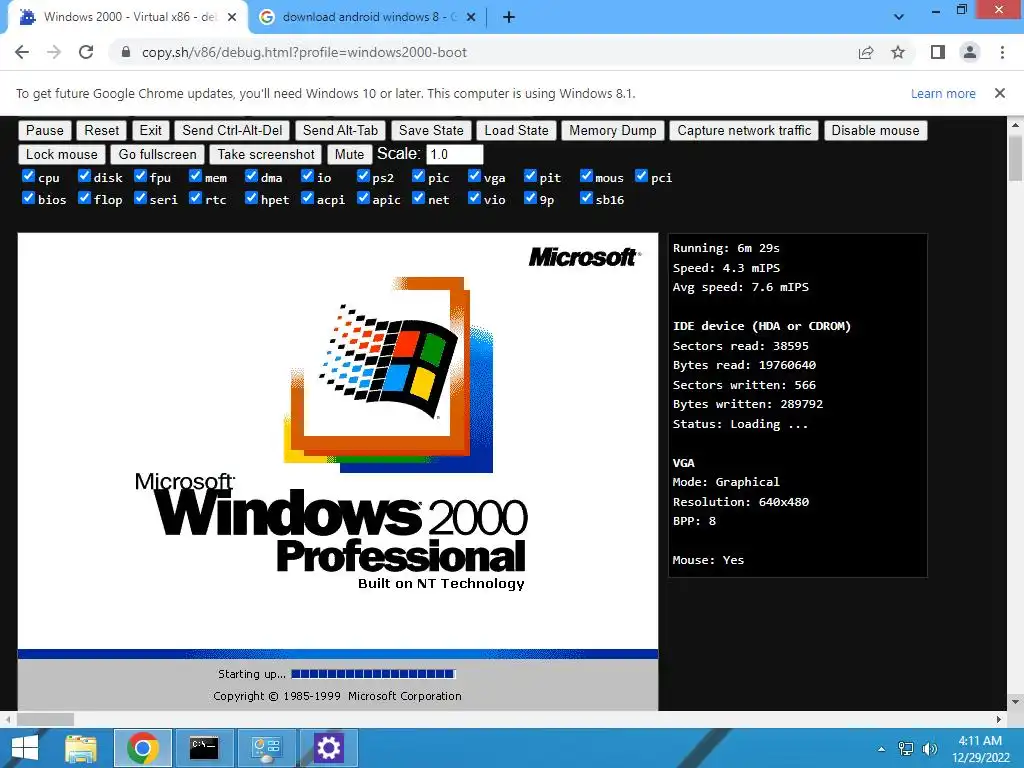Click Take screenshot button
This screenshot has width=1024, height=768.
[x=266, y=155]
